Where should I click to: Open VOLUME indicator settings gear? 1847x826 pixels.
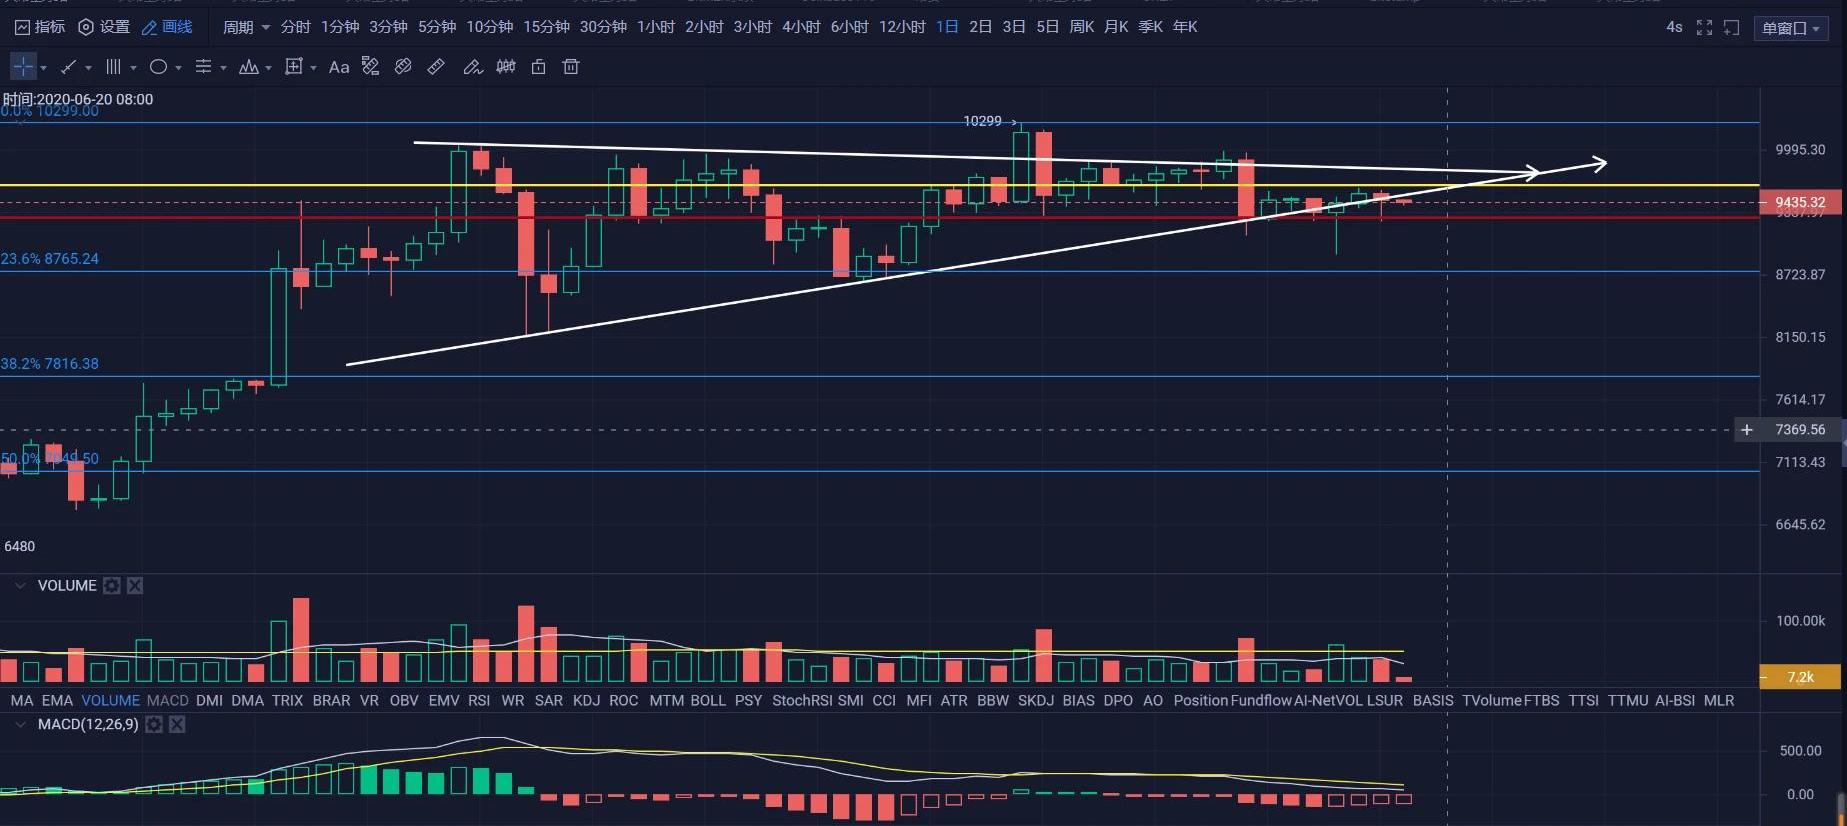(x=112, y=586)
